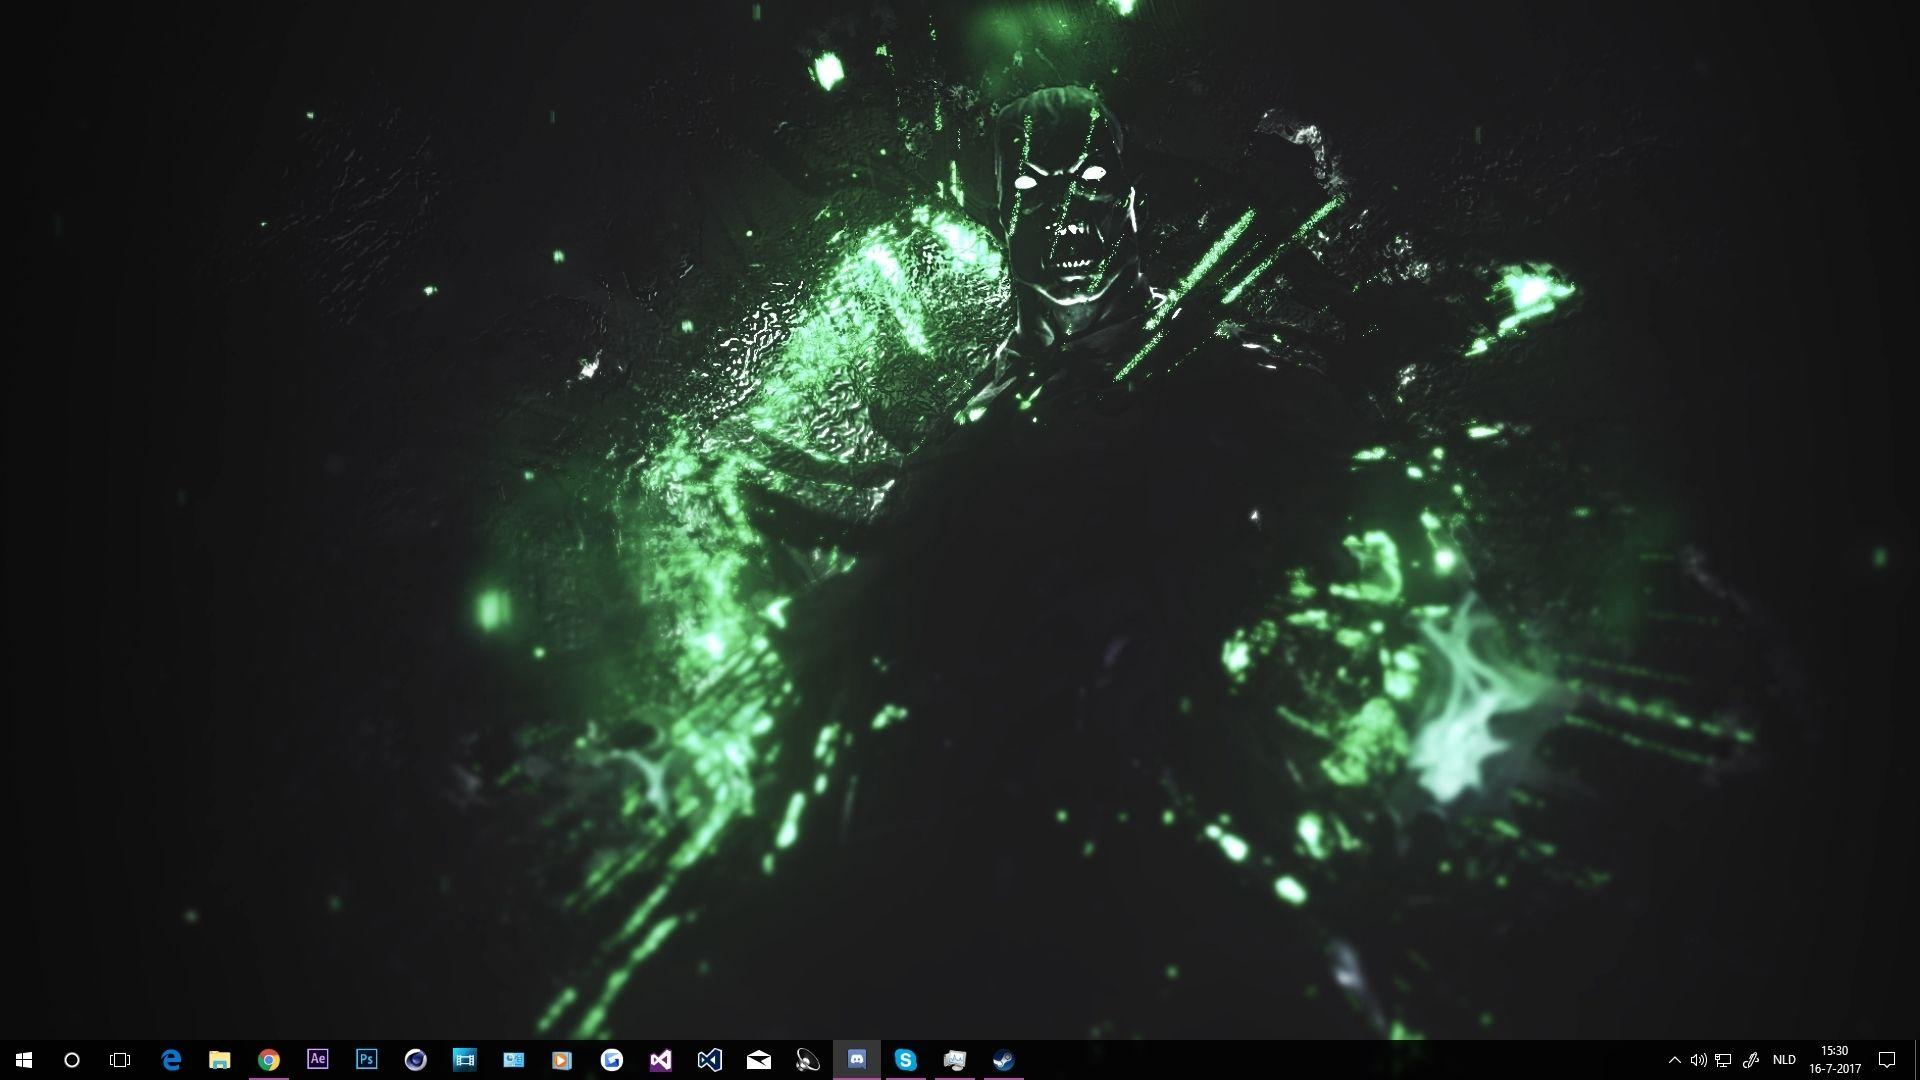Open Steam from the taskbar

pos(1003,1060)
